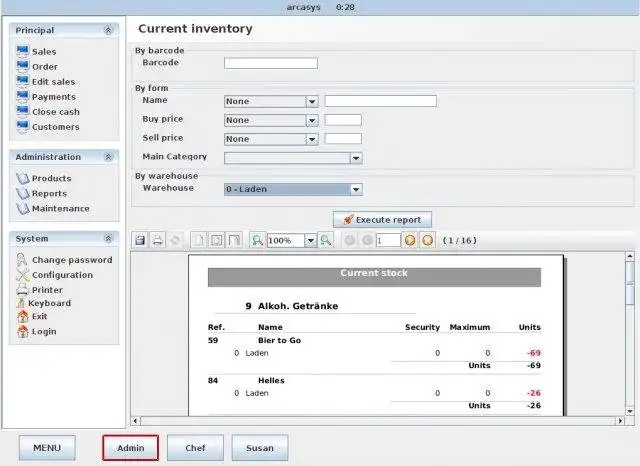This screenshot has height=466, width=640.
Task: Open the Order screen
Action: click(x=37, y=67)
